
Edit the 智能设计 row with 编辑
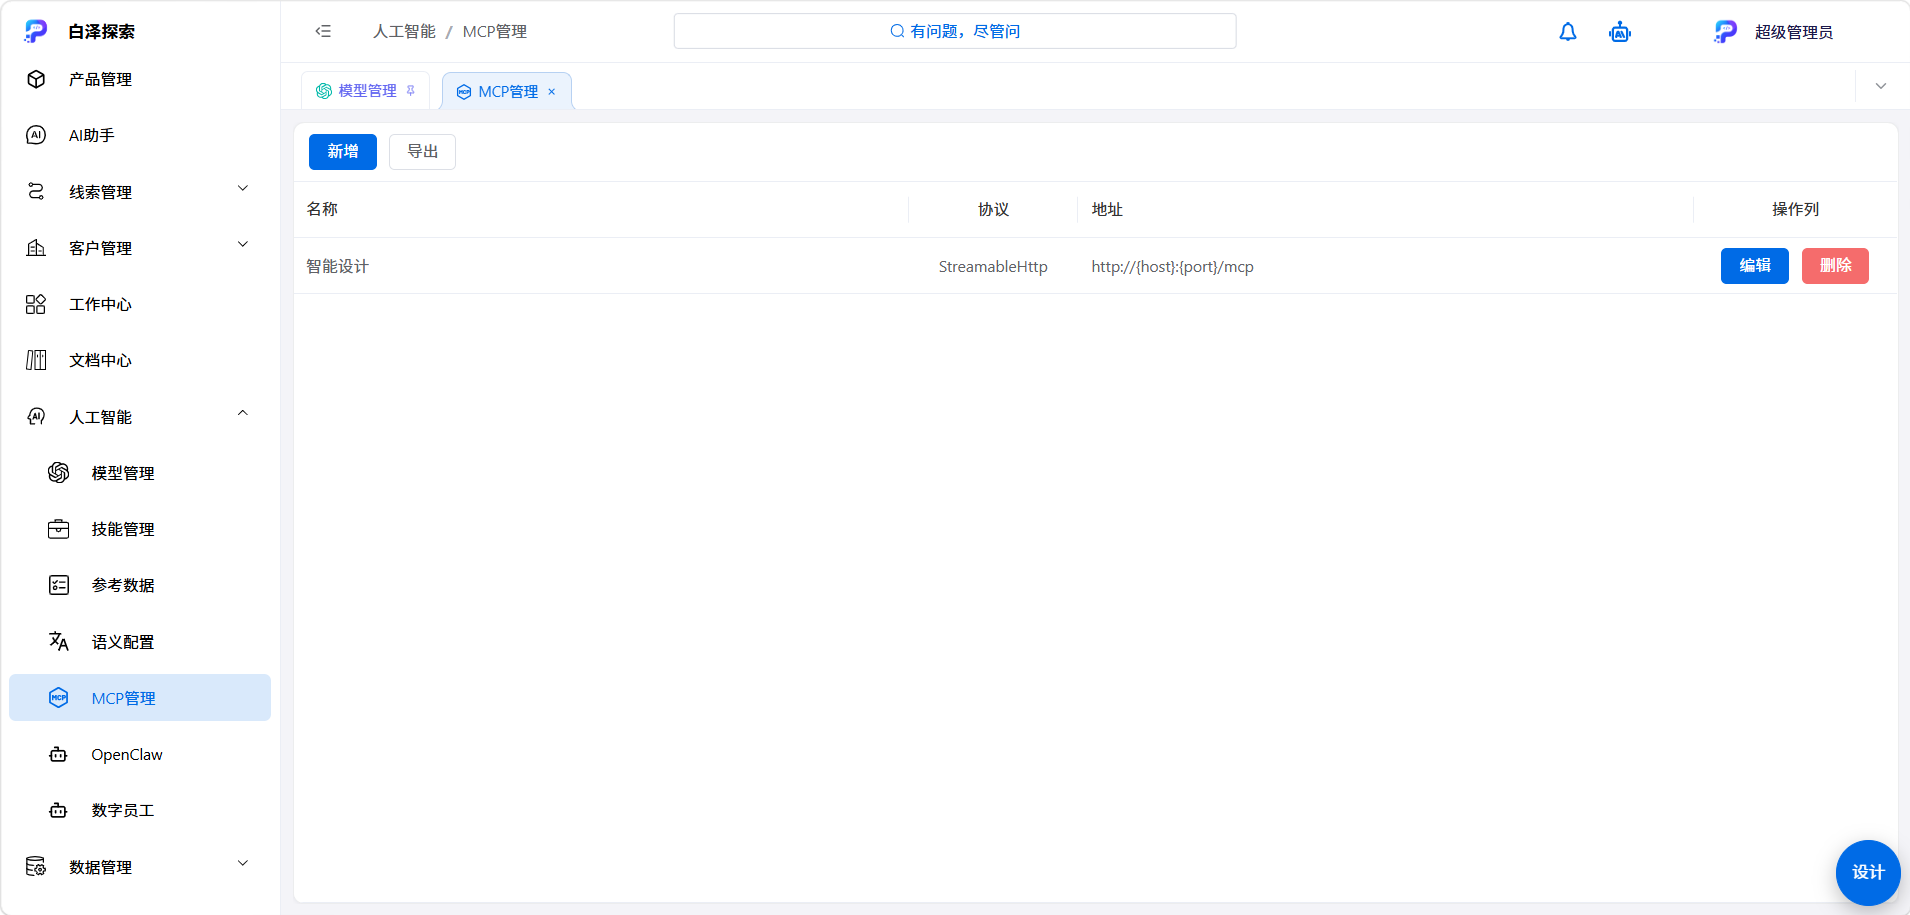1755,266
